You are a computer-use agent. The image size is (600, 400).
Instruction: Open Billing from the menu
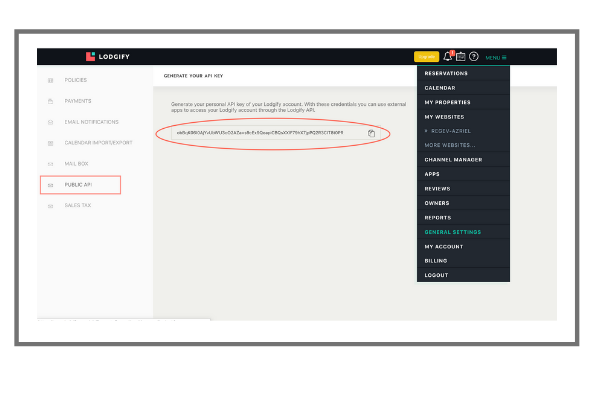click(x=463, y=261)
